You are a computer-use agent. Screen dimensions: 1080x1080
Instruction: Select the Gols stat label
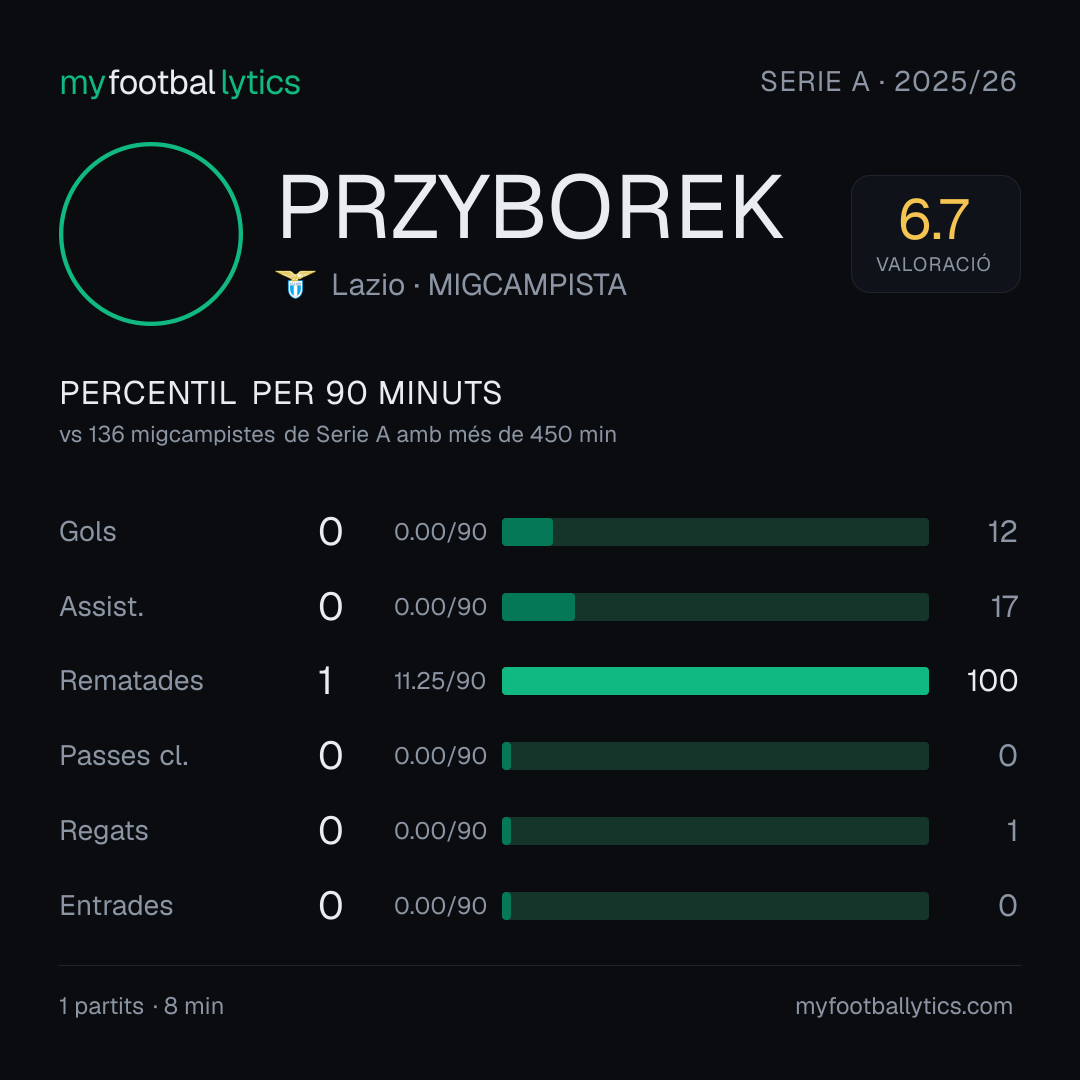click(87, 532)
